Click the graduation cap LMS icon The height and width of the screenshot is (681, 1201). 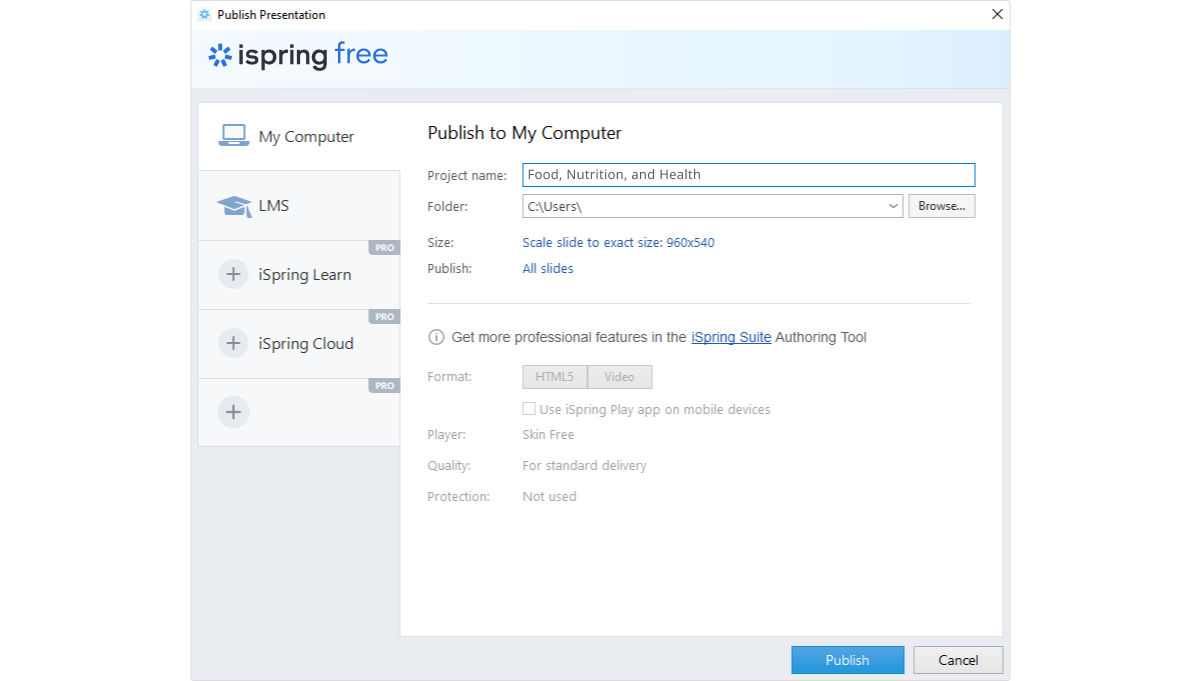tap(234, 206)
